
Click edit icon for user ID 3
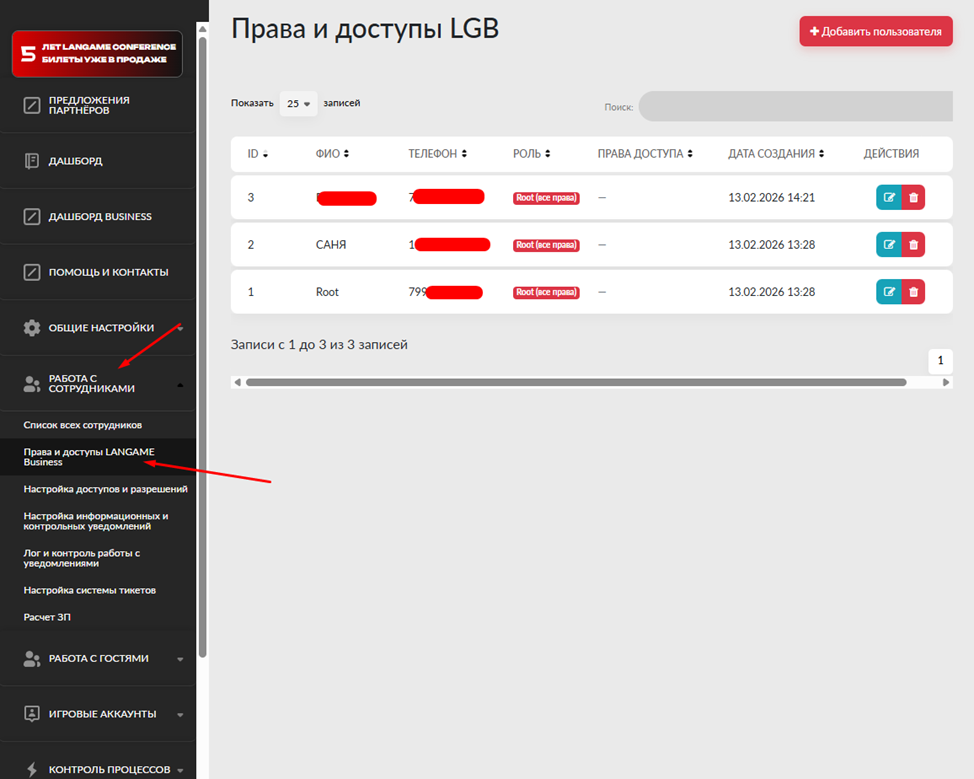coord(888,197)
